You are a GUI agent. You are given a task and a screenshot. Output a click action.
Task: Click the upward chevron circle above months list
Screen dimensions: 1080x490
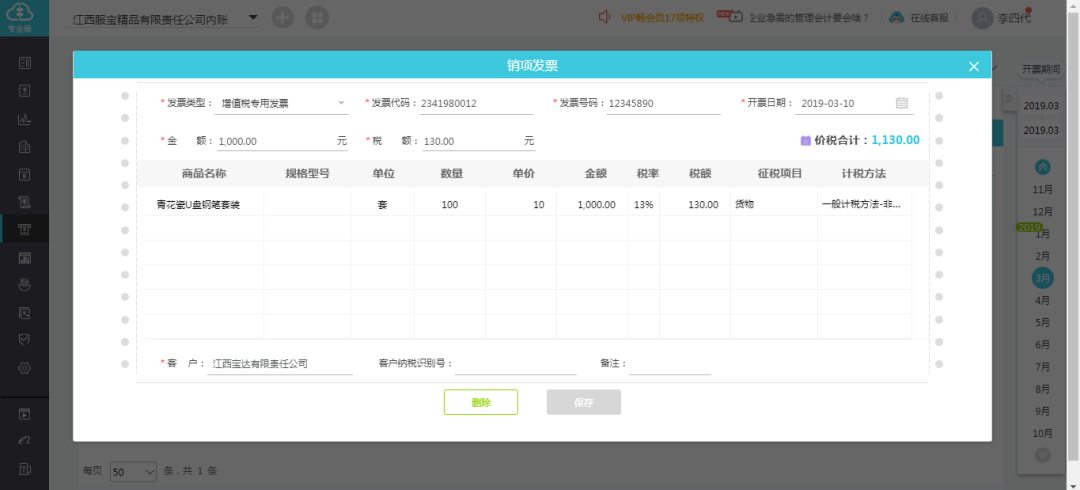[x=1043, y=166]
